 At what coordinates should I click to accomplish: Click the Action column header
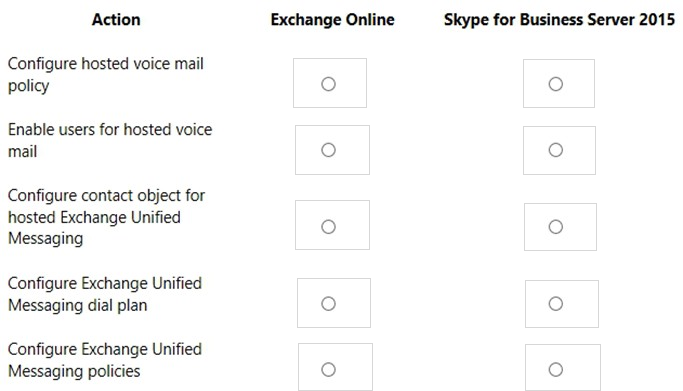(x=116, y=20)
